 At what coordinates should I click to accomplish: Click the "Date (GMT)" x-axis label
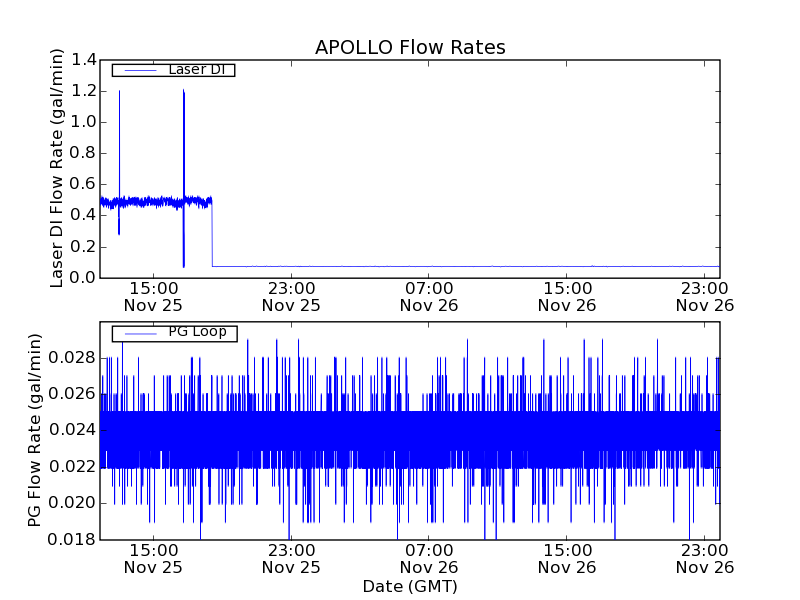click(x=410, y=586)
